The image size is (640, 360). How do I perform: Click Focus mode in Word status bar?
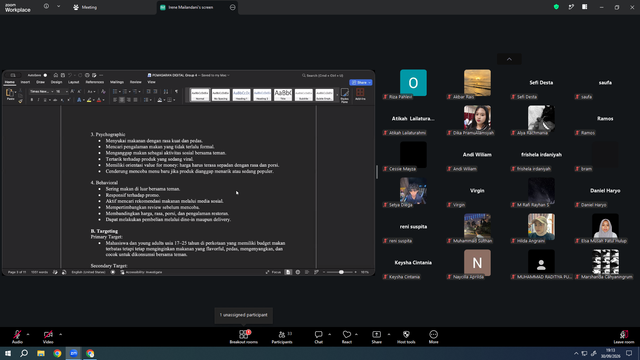tap(273, 272)
